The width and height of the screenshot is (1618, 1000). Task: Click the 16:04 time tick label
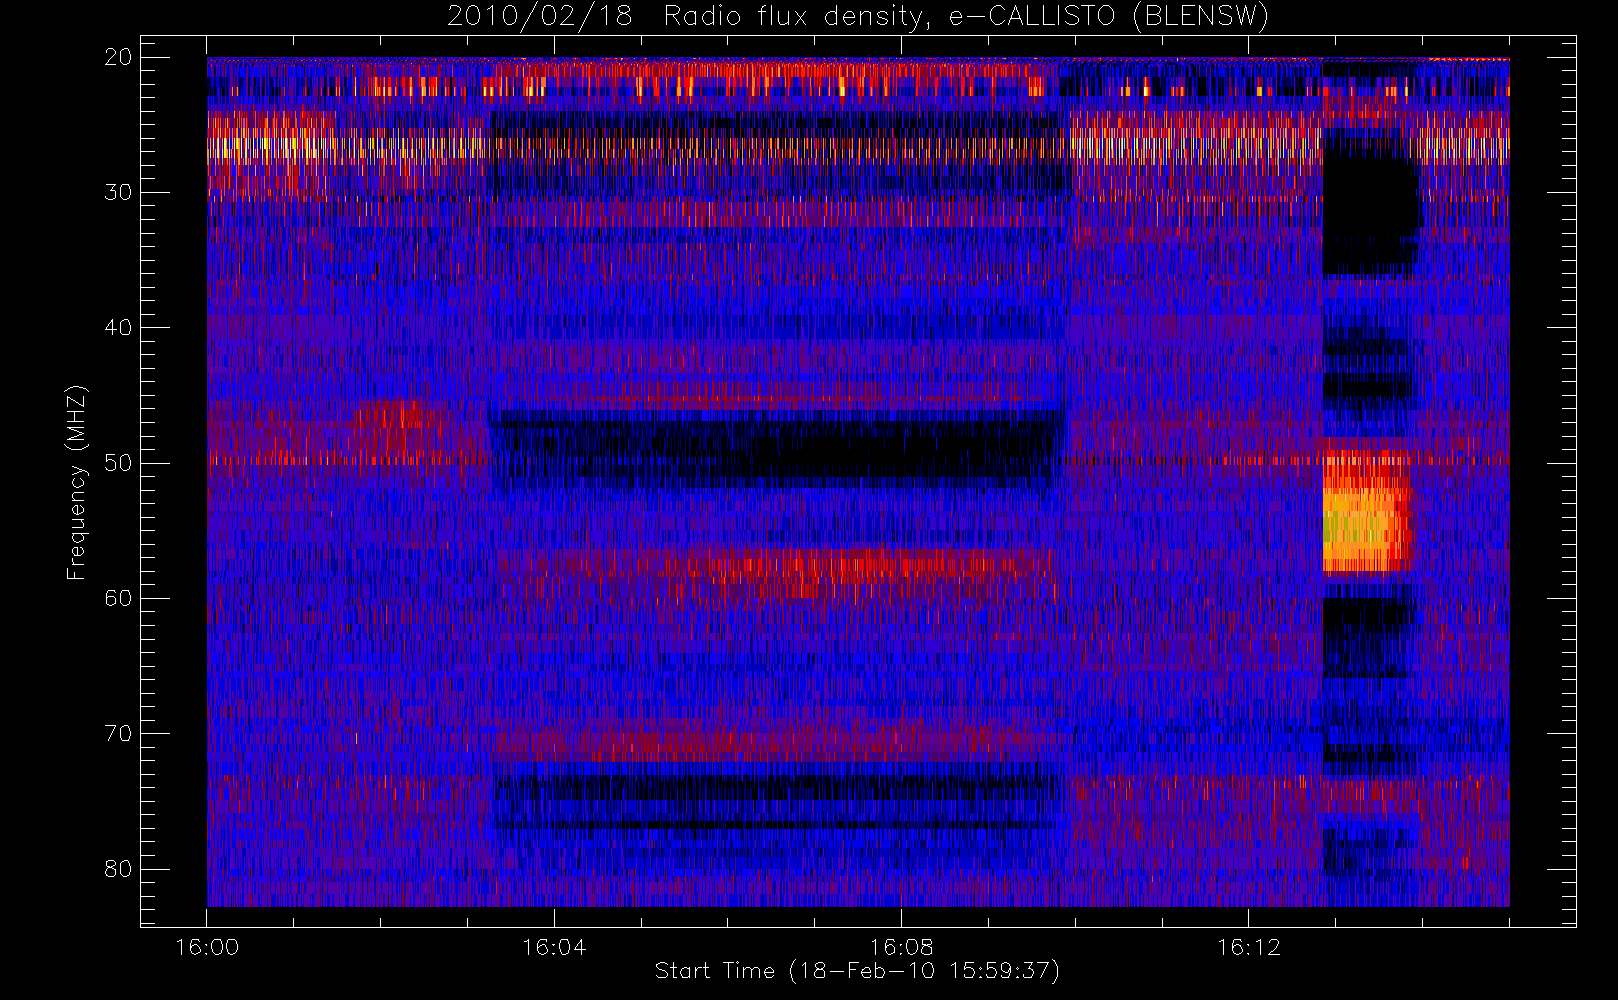[x=554, y=947]
